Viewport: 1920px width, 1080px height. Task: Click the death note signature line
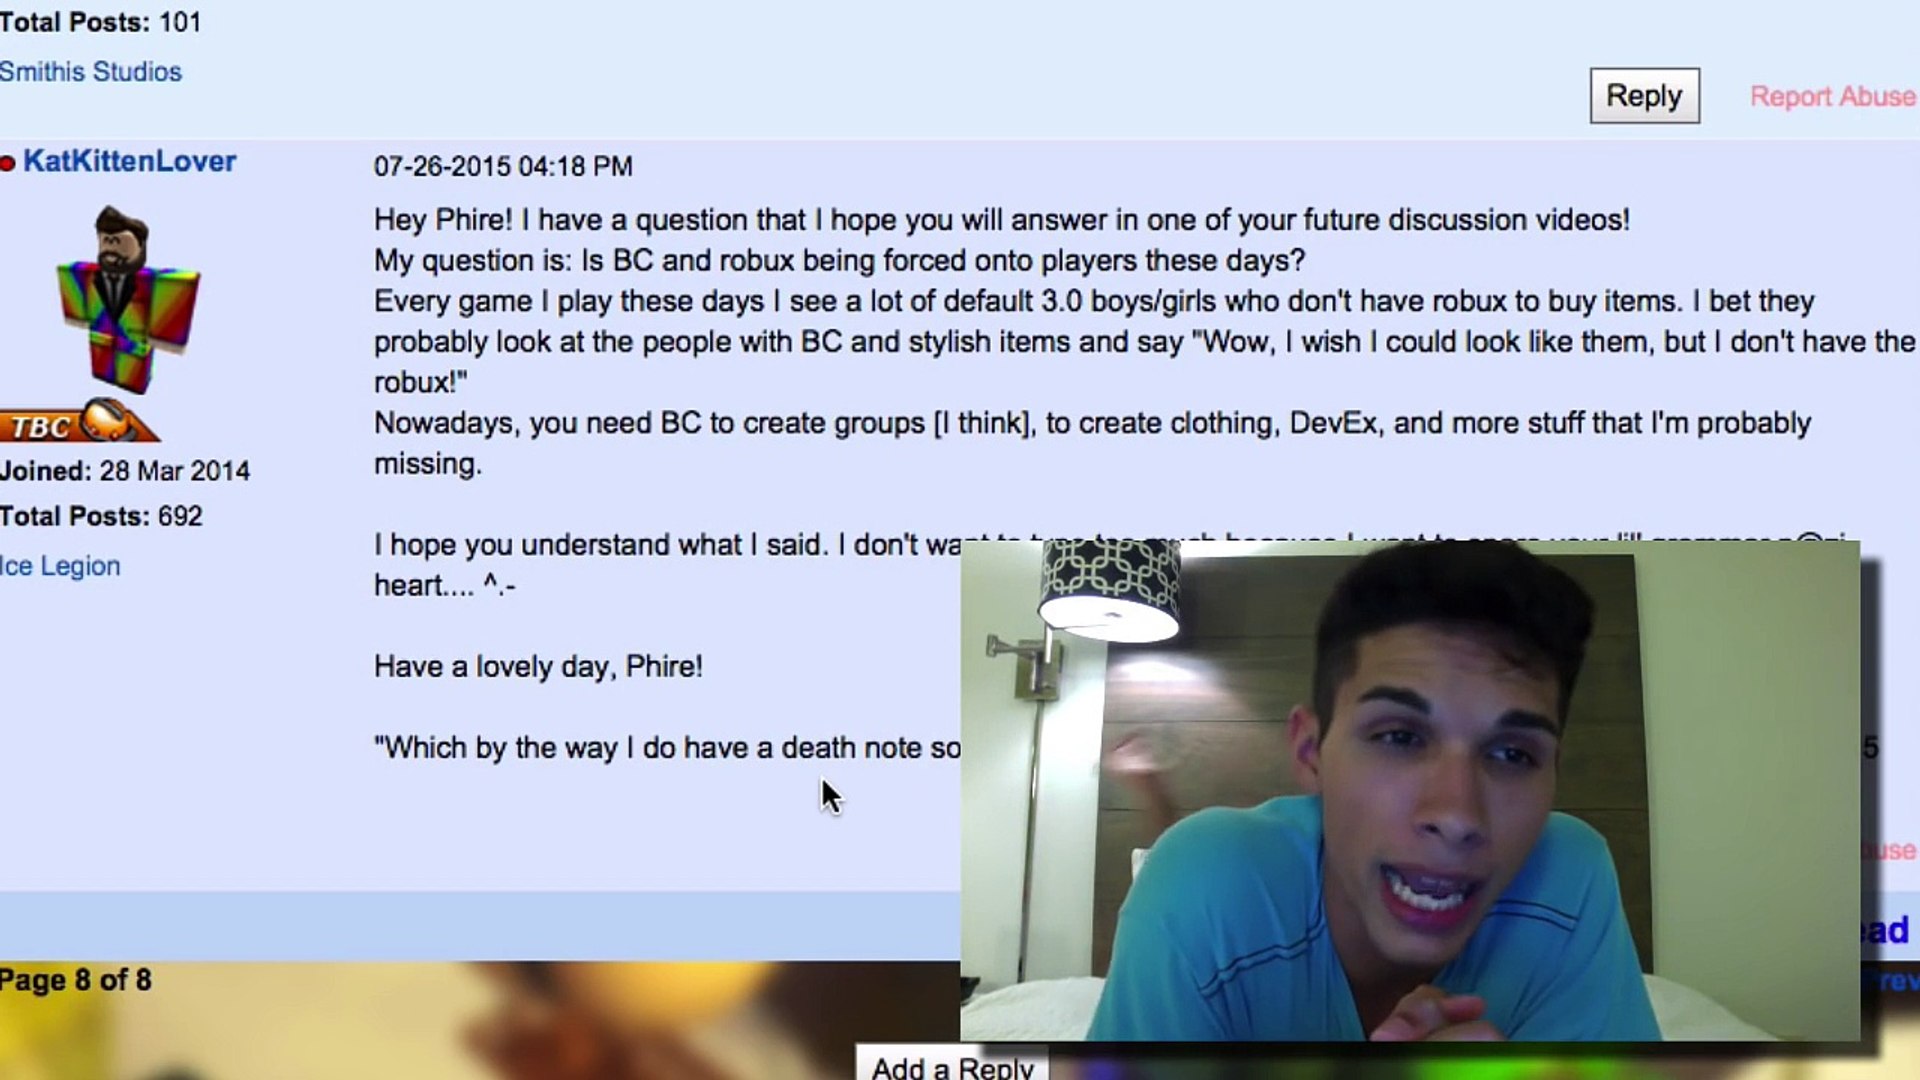tap(667, 748)
